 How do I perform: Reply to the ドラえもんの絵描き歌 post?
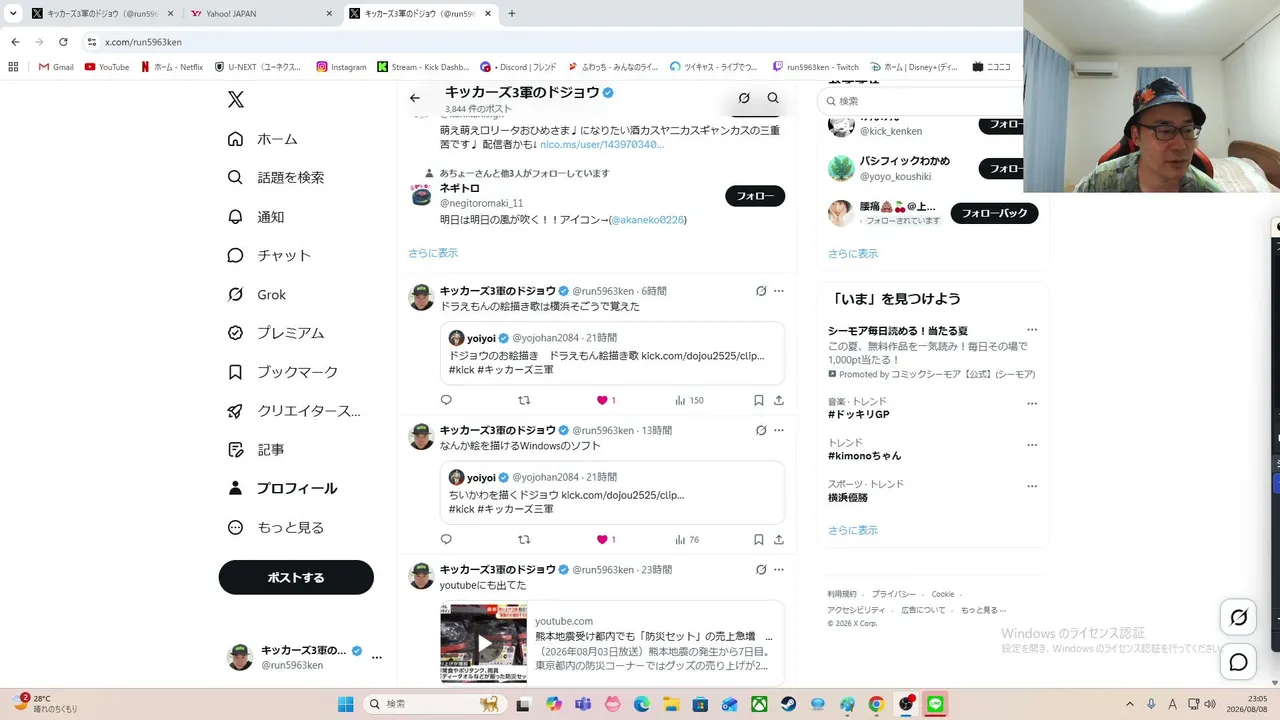446,400
